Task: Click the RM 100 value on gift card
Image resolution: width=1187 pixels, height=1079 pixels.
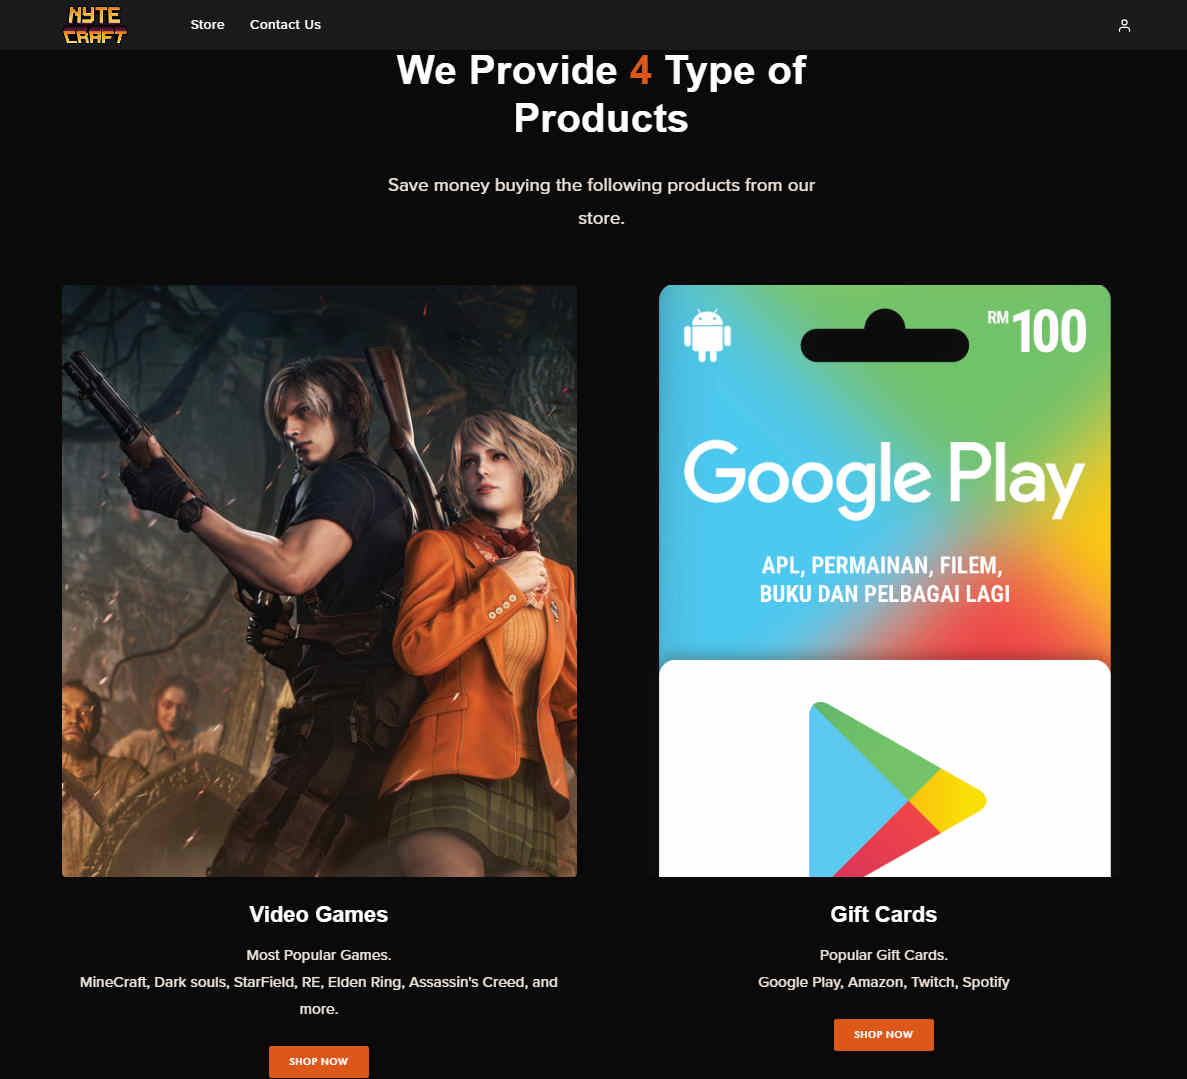Action: pos(1037,332)
